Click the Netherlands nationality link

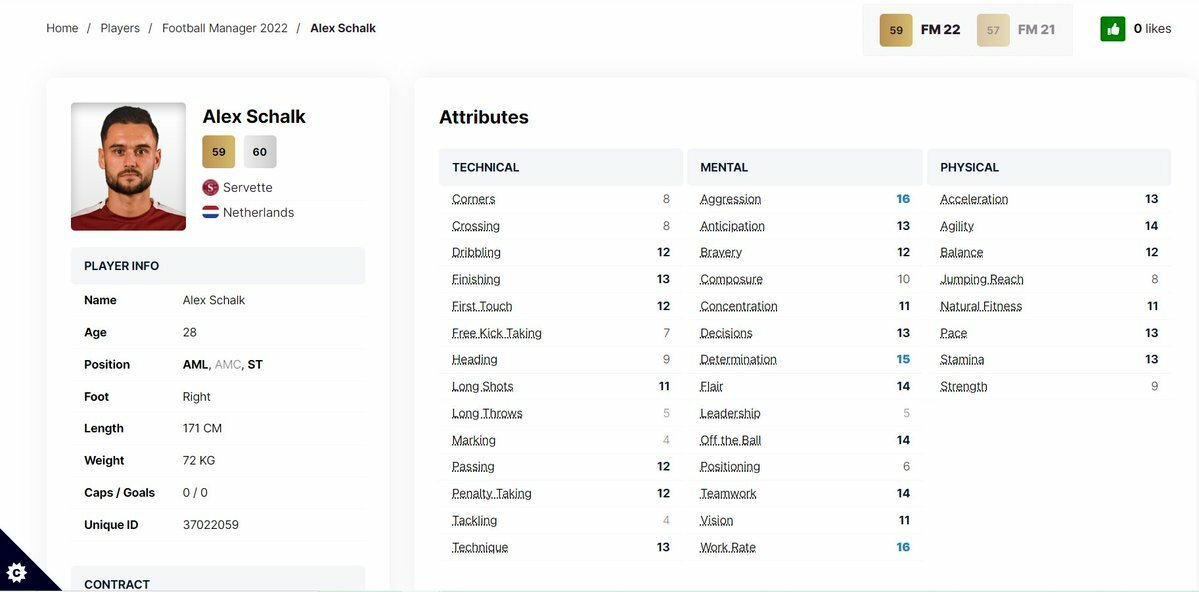258,213
